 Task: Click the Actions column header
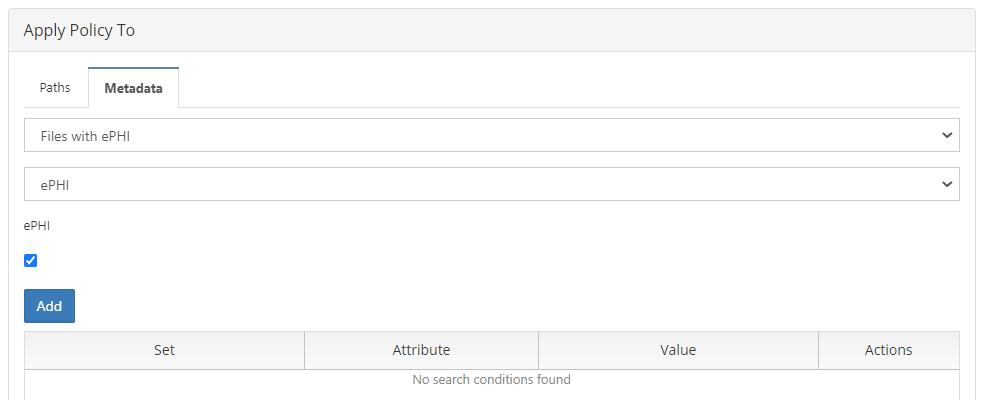[888, 350]
